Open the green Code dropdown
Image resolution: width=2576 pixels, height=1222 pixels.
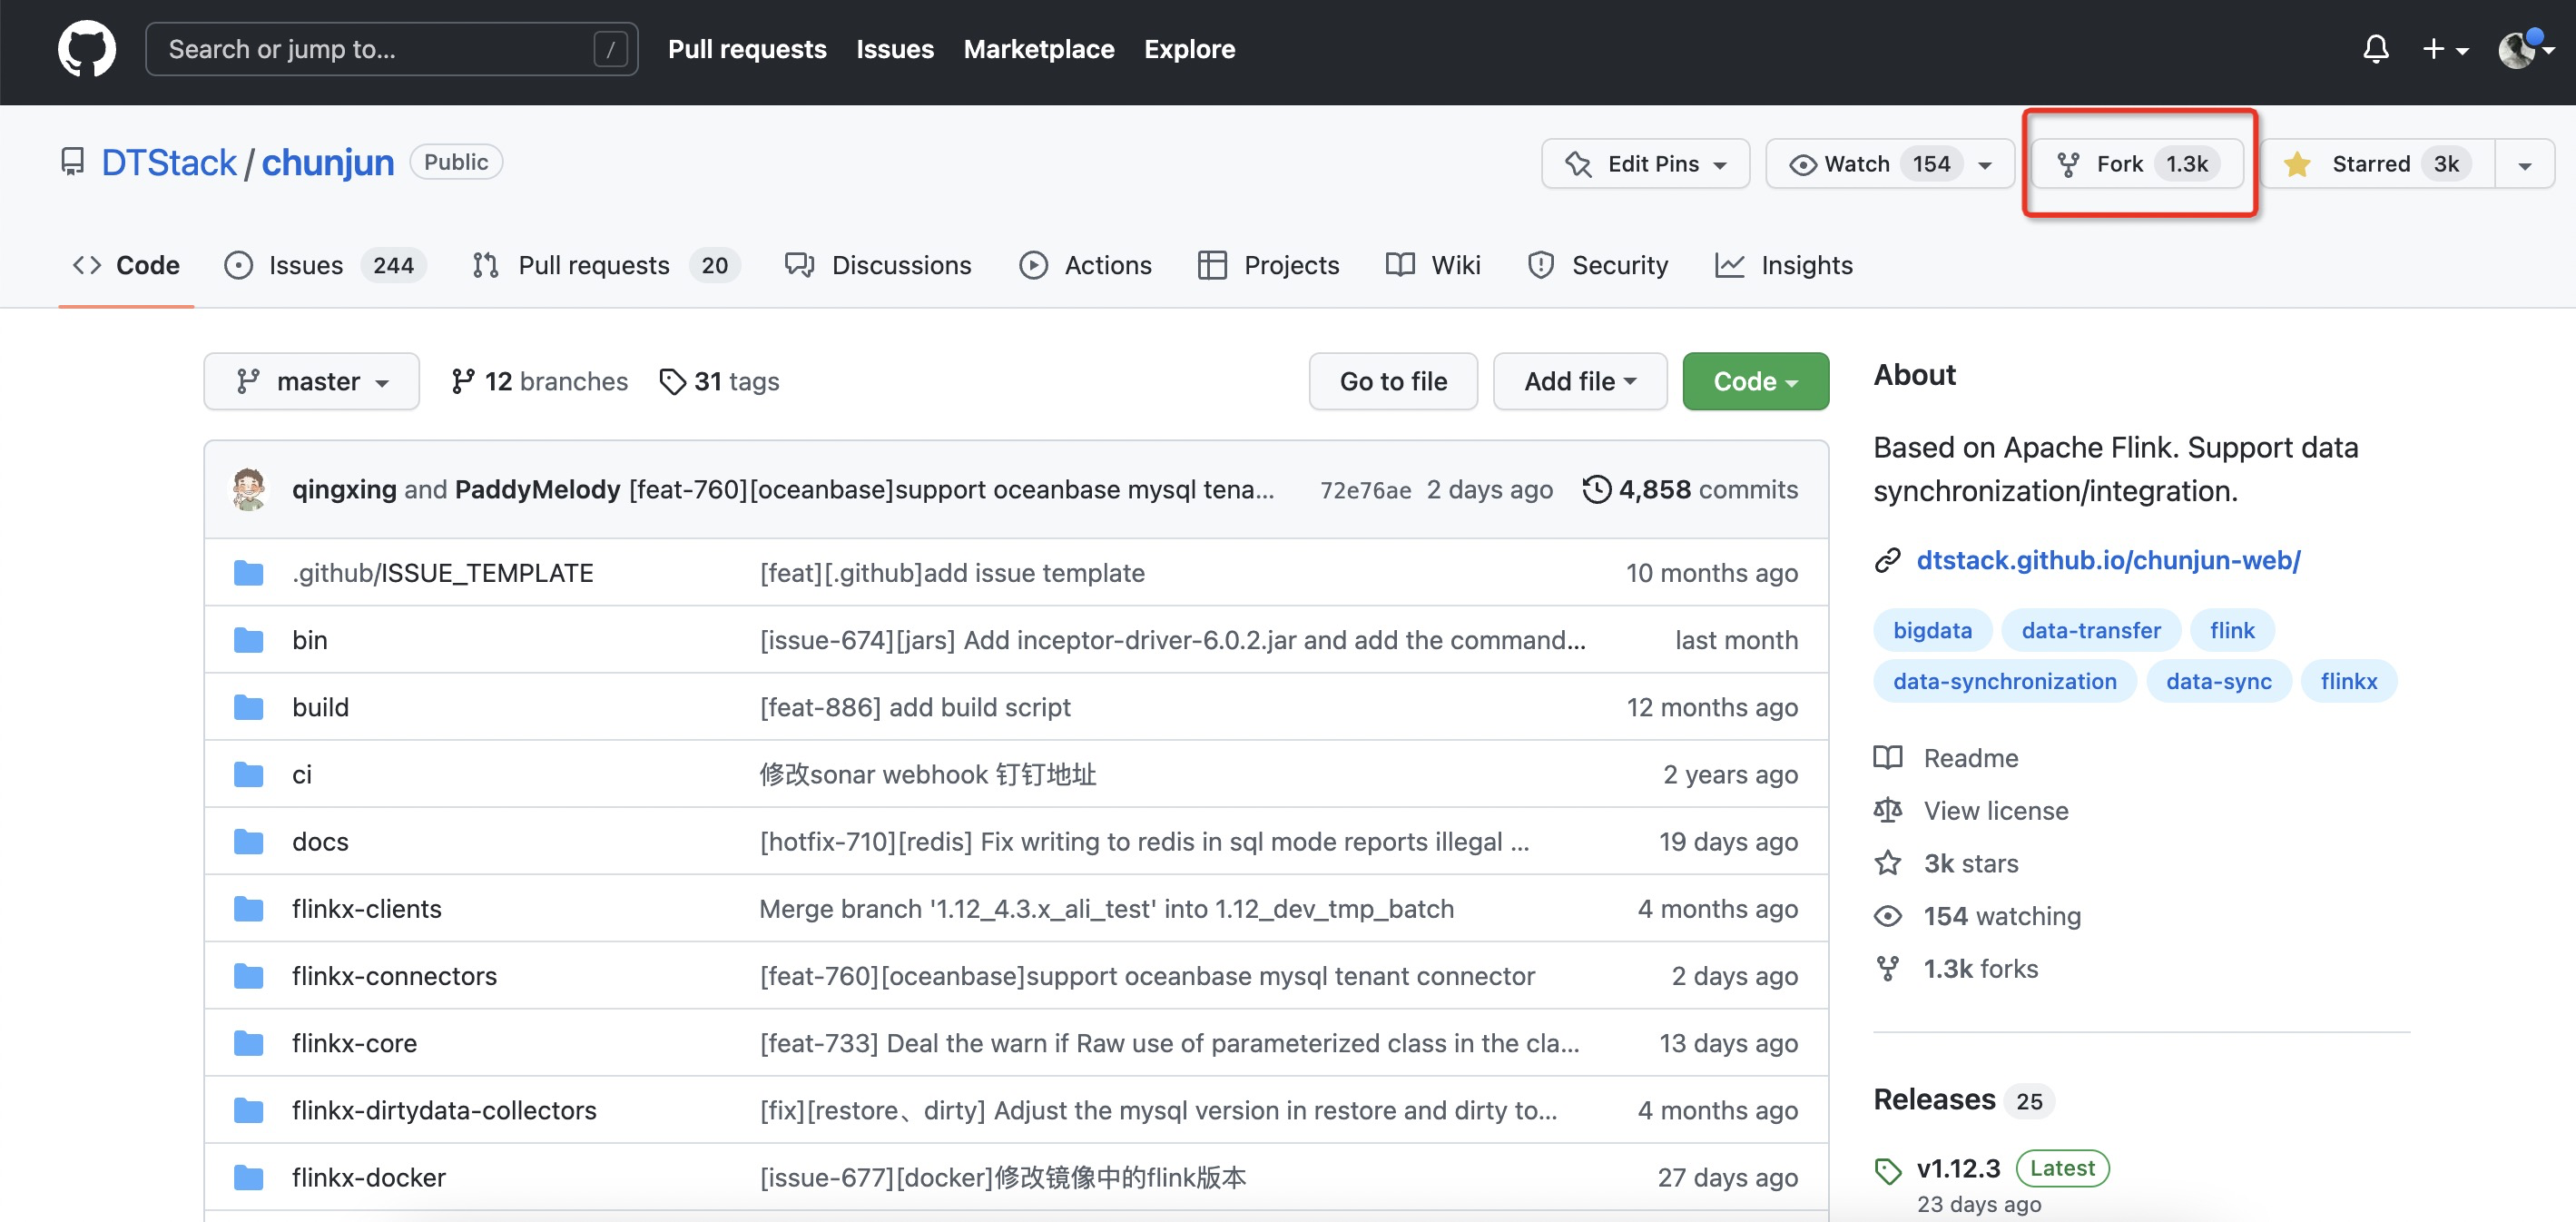[x=1755, y=381]
